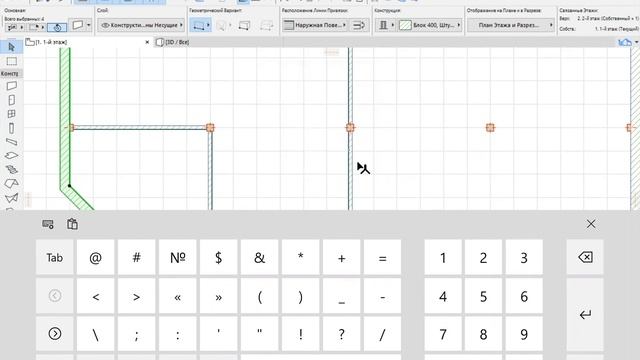Viewport: 640px width, 360px height.
Task: Select the Window tool in toolbox
Action: coord(11,114)
